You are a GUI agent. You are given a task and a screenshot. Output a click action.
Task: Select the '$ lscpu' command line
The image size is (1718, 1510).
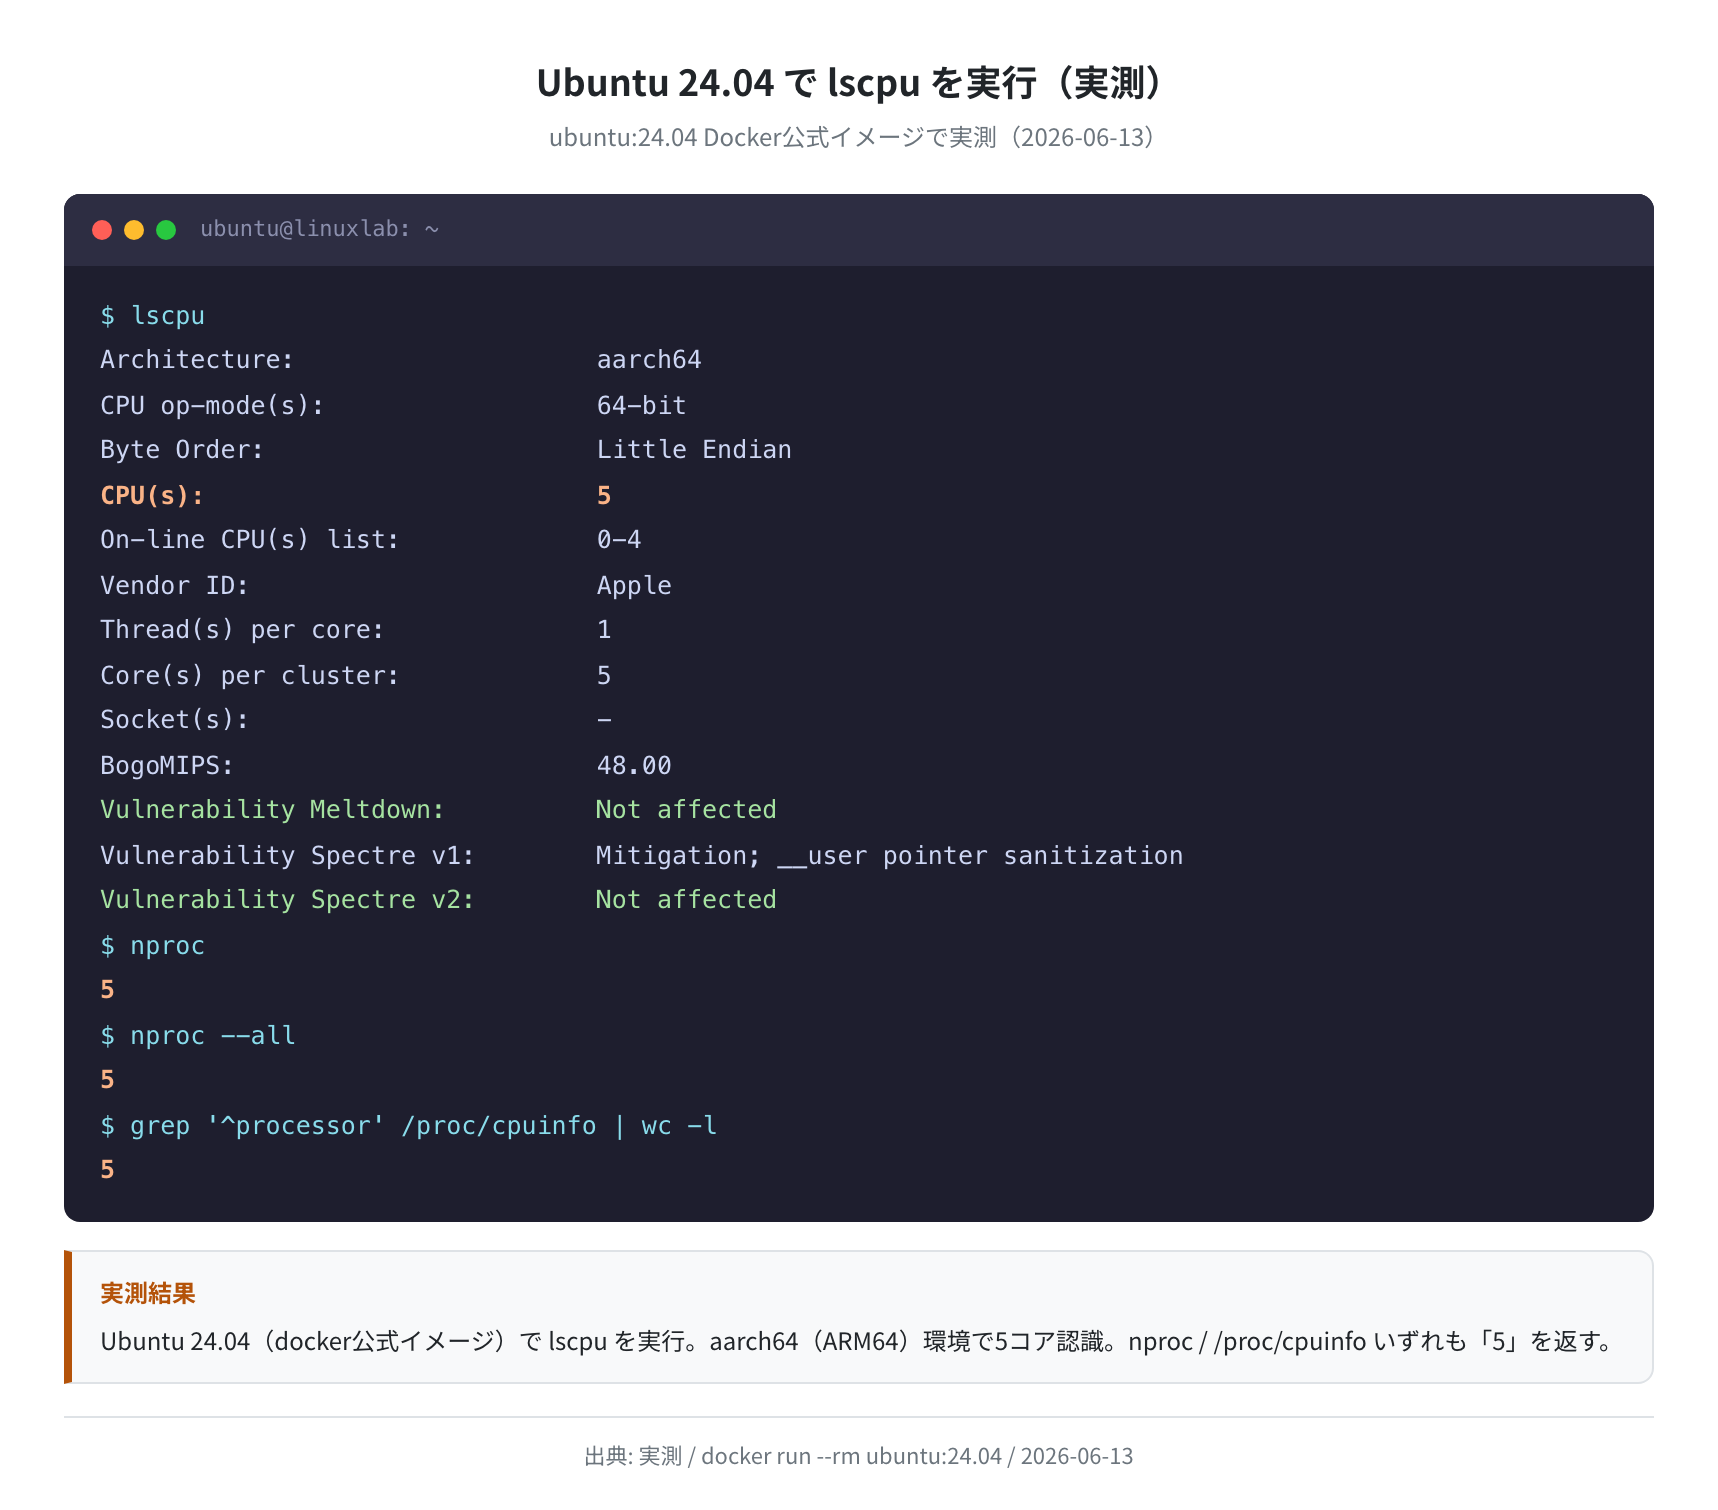(x=152, y=316)
